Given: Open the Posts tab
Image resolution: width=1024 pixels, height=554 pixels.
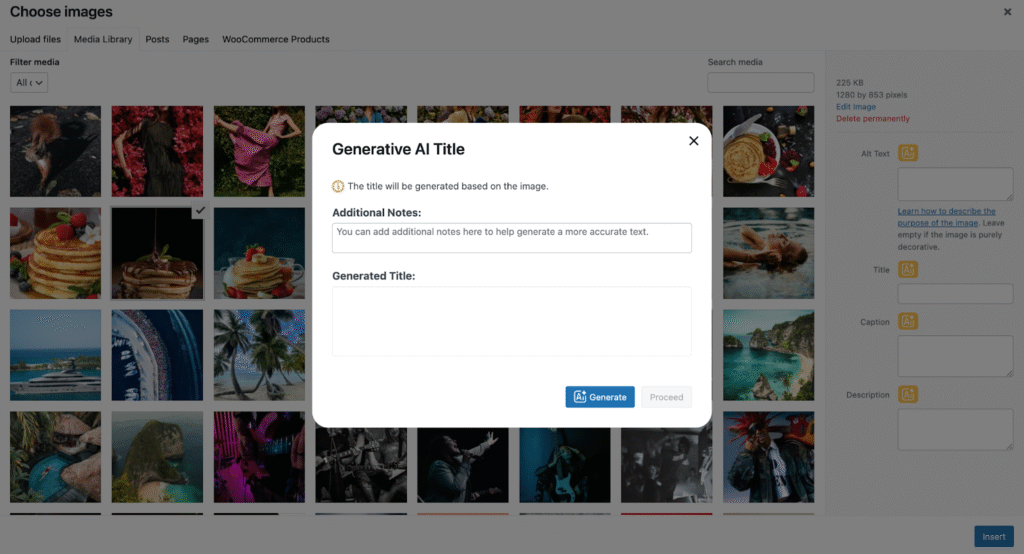Looking at the screenshot, I should pos(157,39).
